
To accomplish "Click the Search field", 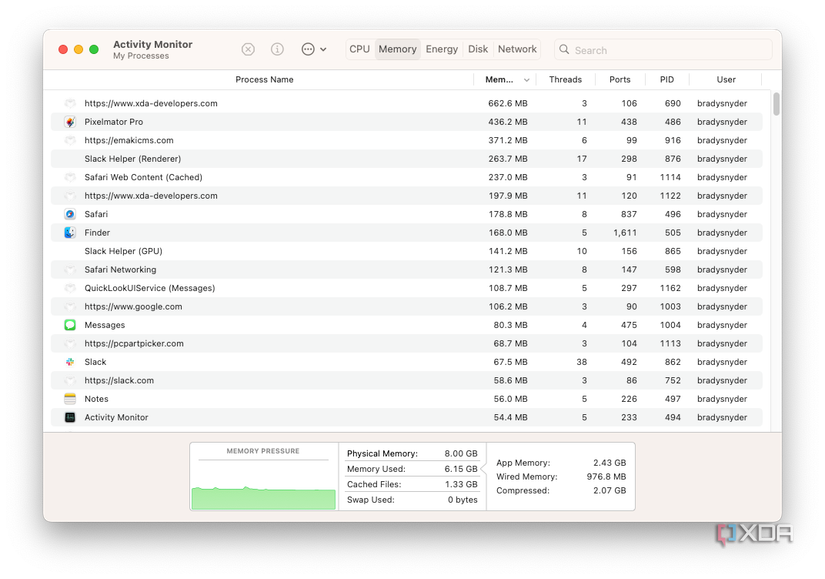I will pos(663,50).
